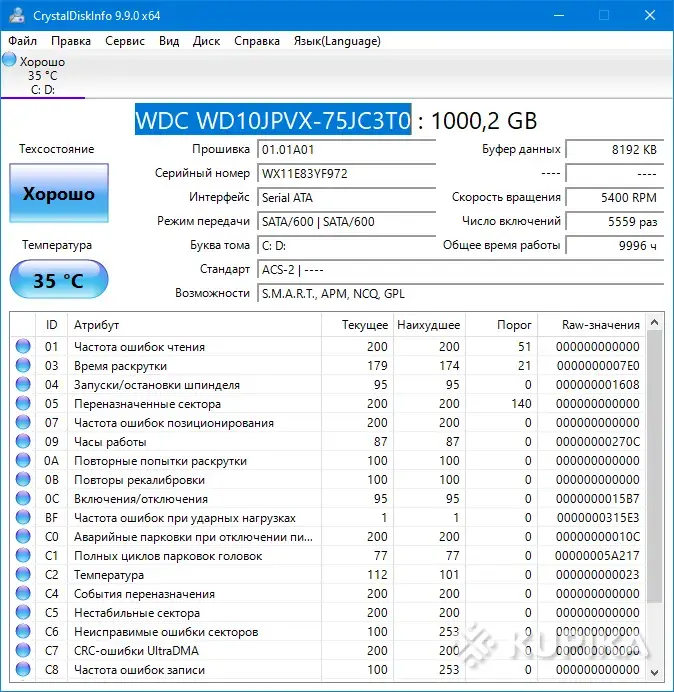Click the threshold value 140
The height and width of the screenshot is (692, 674).
[x=521, y=404]
